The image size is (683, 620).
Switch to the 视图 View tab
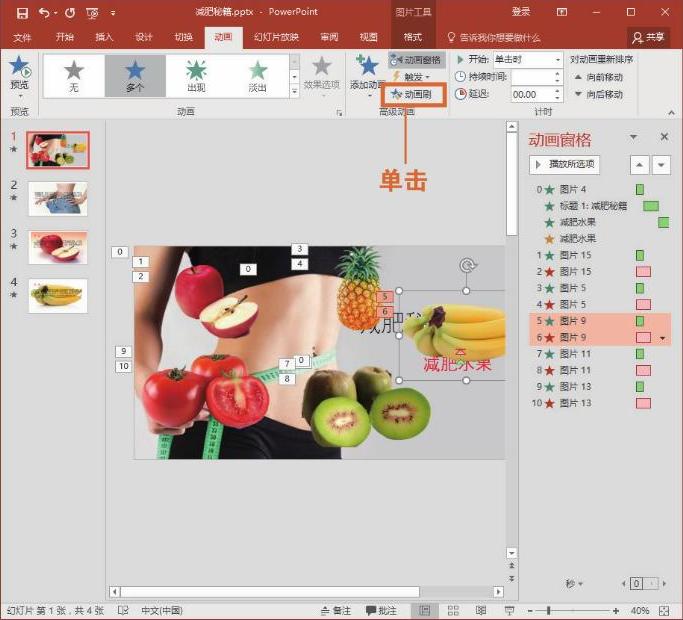point(369,37)
